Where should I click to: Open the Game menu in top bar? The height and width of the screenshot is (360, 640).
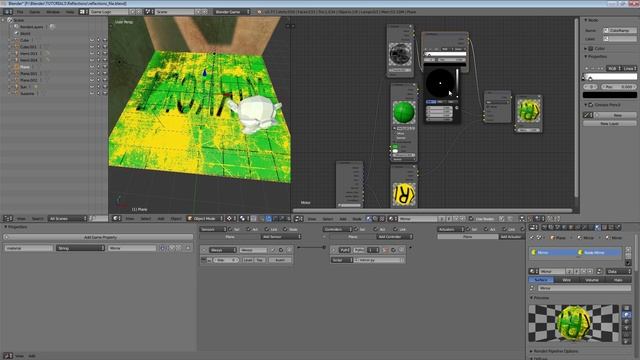click(35, 12)
